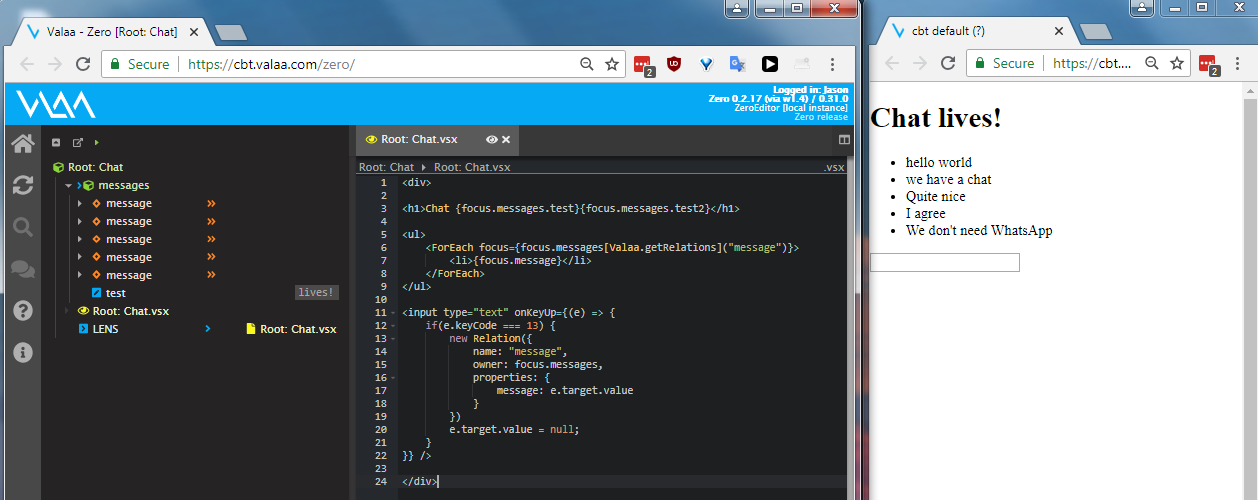Image resolution: width=1258 pixels, height=500 pixels.
Task: Click Root: Chat.vsx in the editor breadcrumb
Action: click(472, 167)
